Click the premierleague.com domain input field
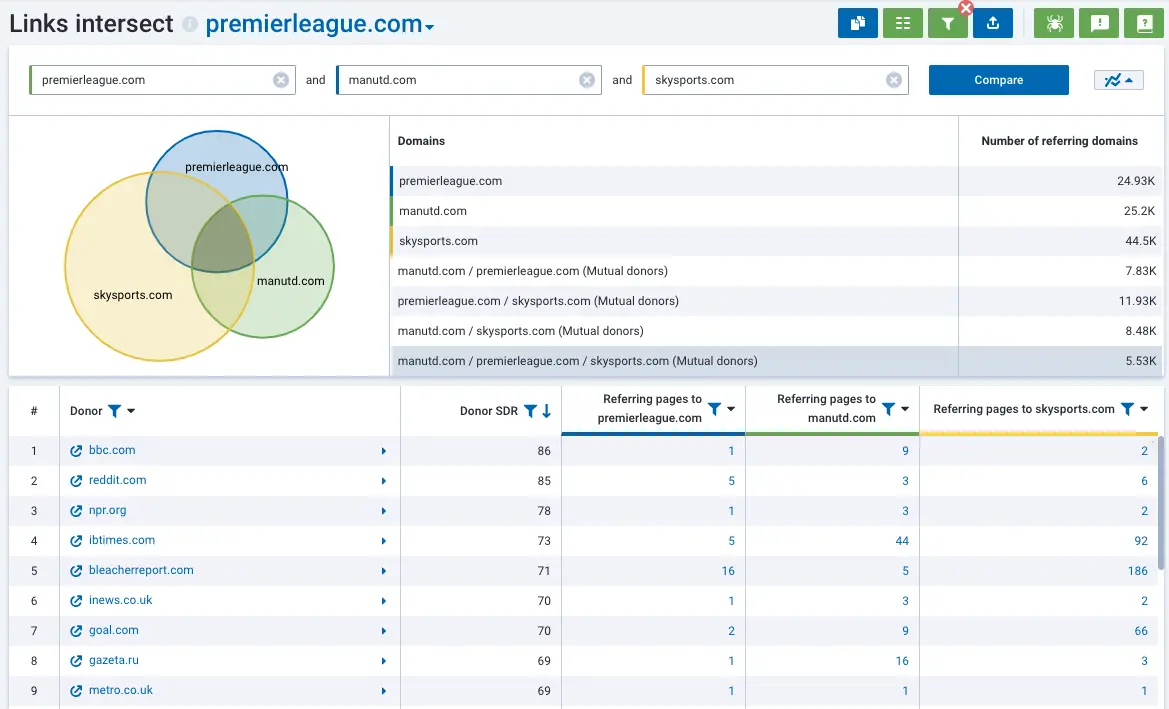 [150, 80]
